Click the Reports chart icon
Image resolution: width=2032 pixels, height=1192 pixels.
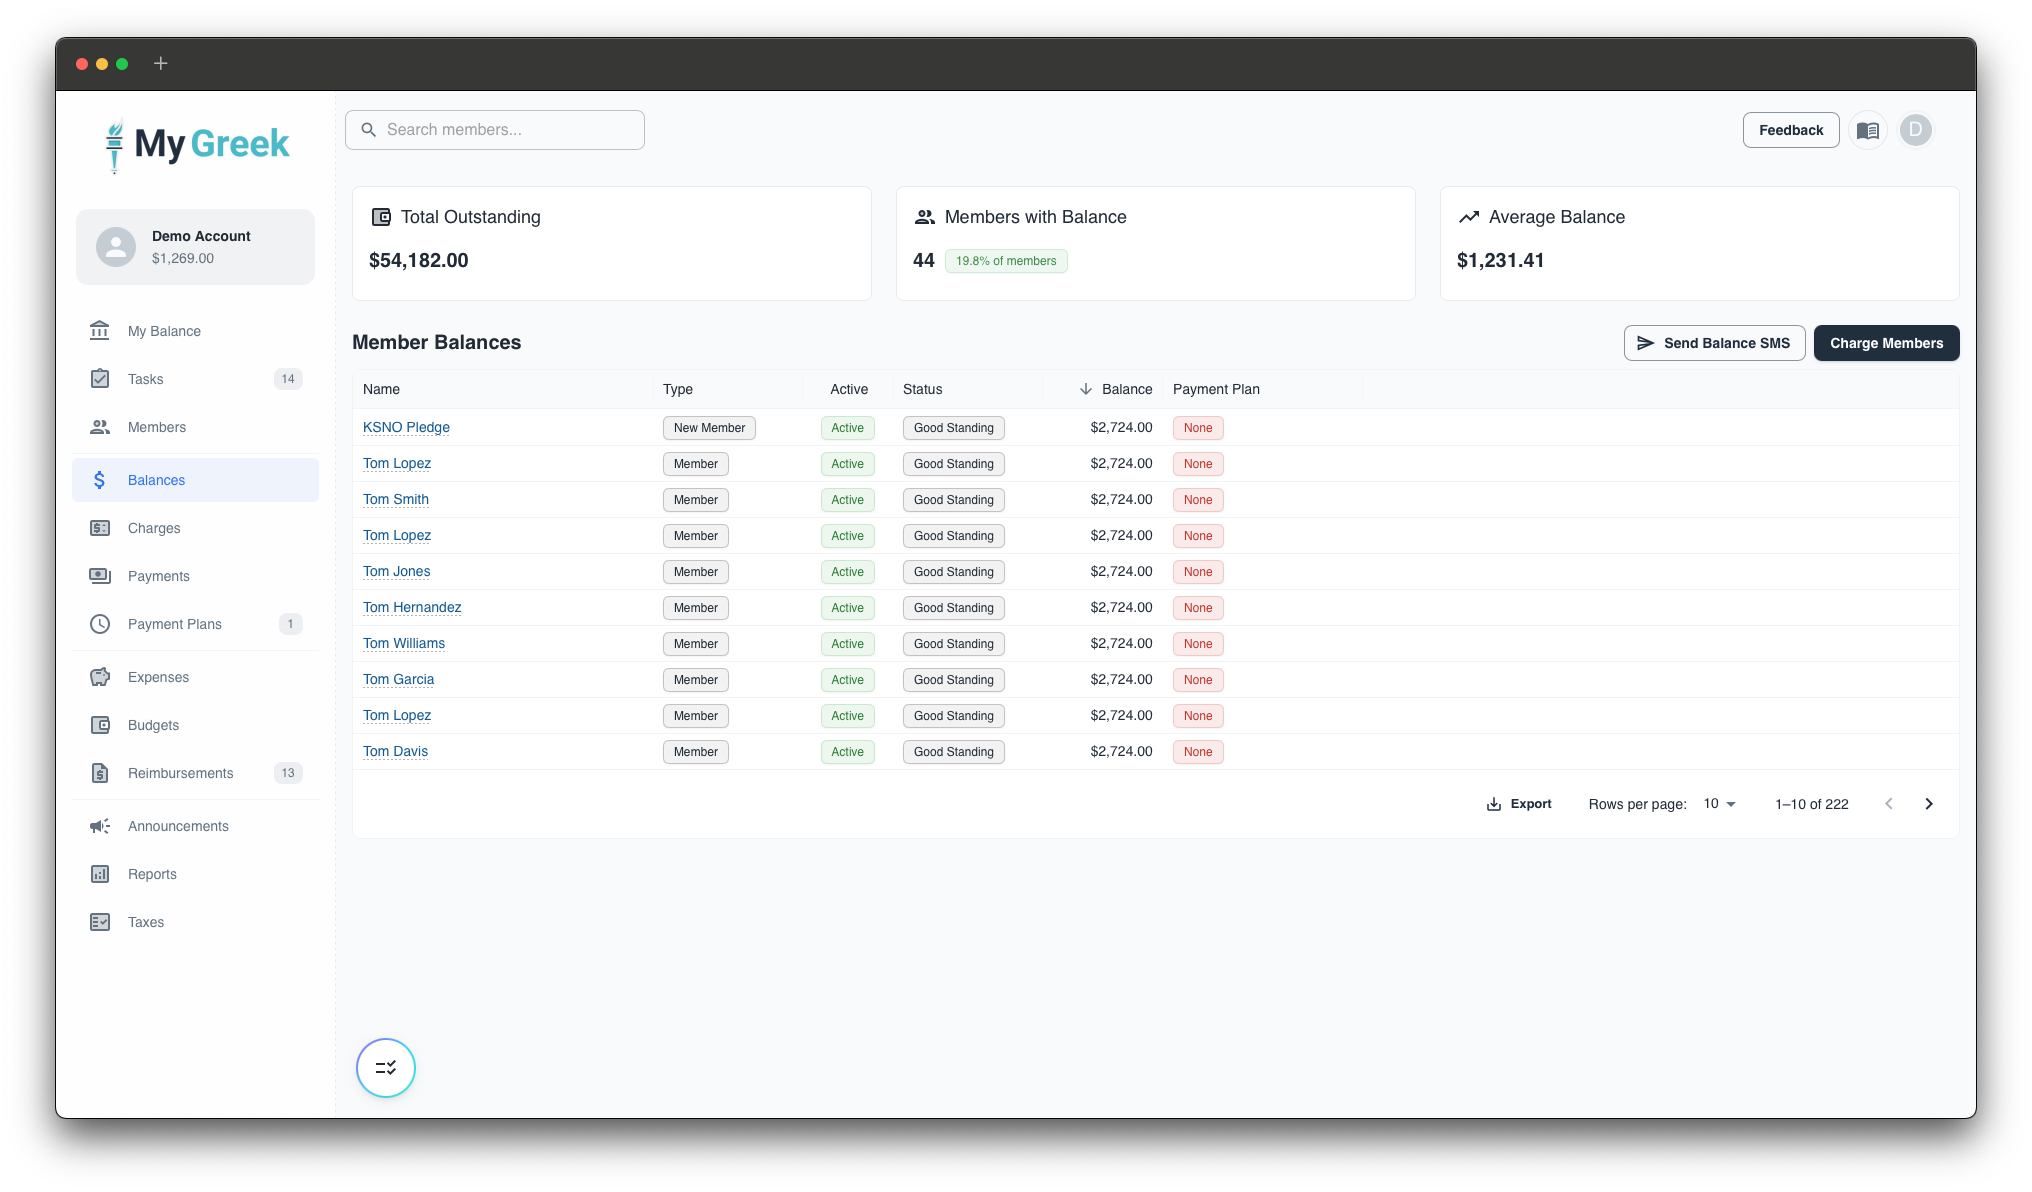(100, 874)
